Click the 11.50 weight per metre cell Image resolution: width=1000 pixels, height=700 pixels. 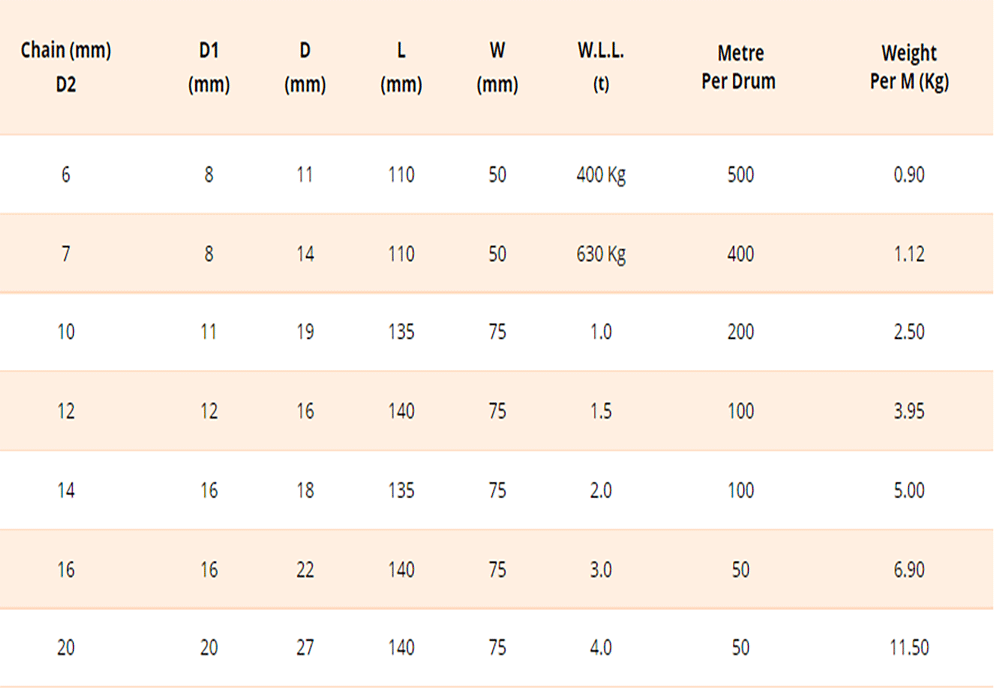tap(909, 648)
